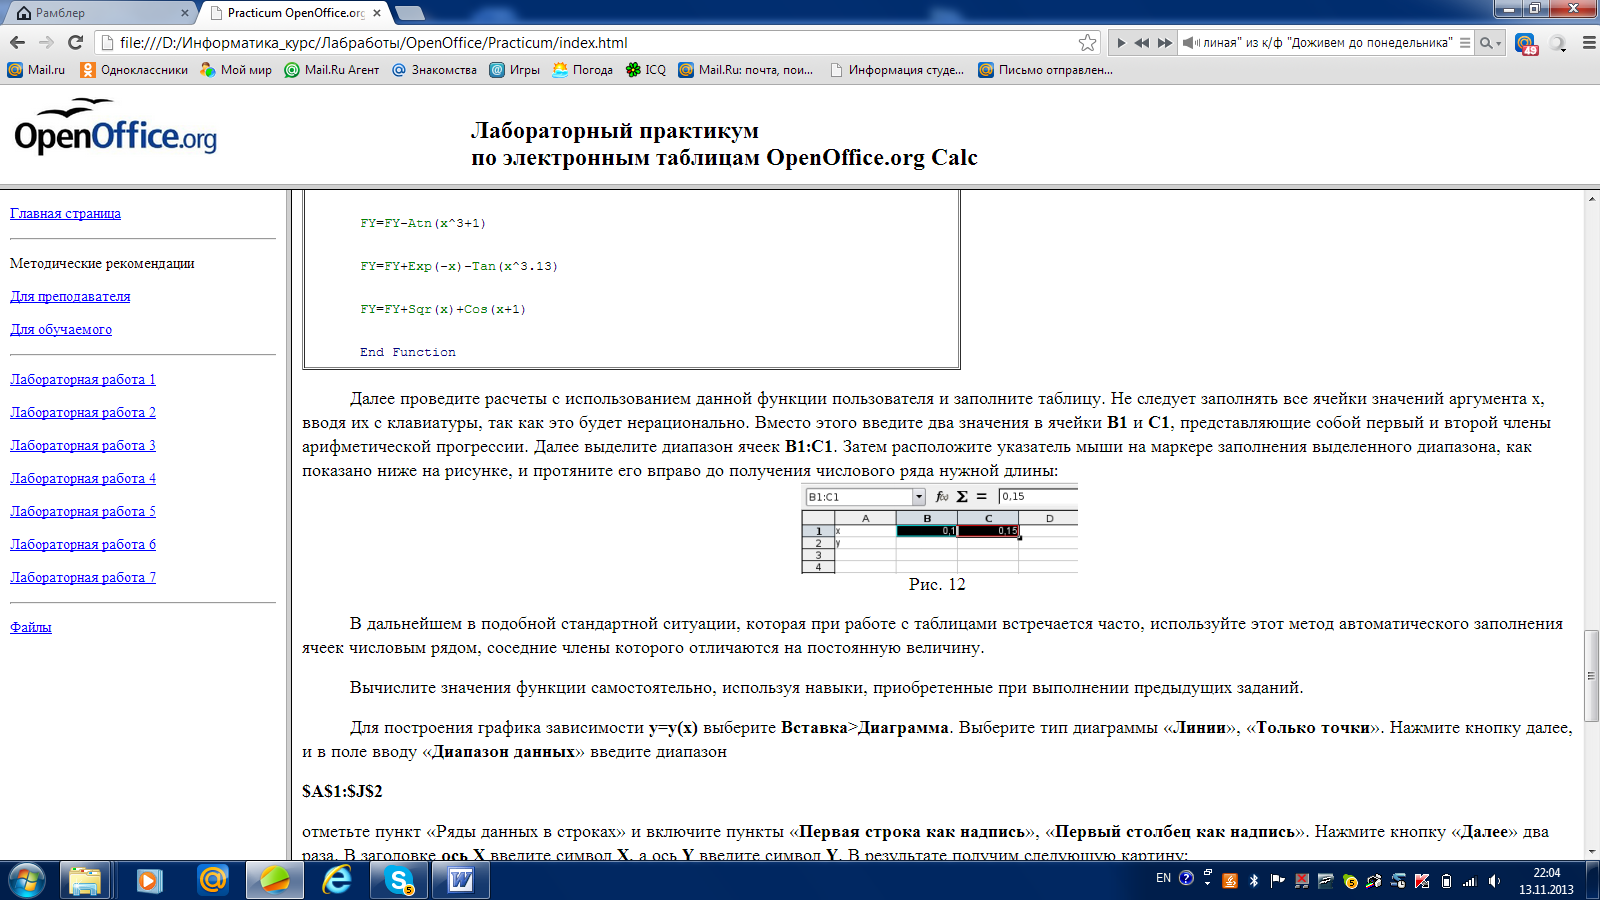The height and width of the screenshot is (900, 1600).
Task: Open the ICQ bookmark
Action: [645, 70]
